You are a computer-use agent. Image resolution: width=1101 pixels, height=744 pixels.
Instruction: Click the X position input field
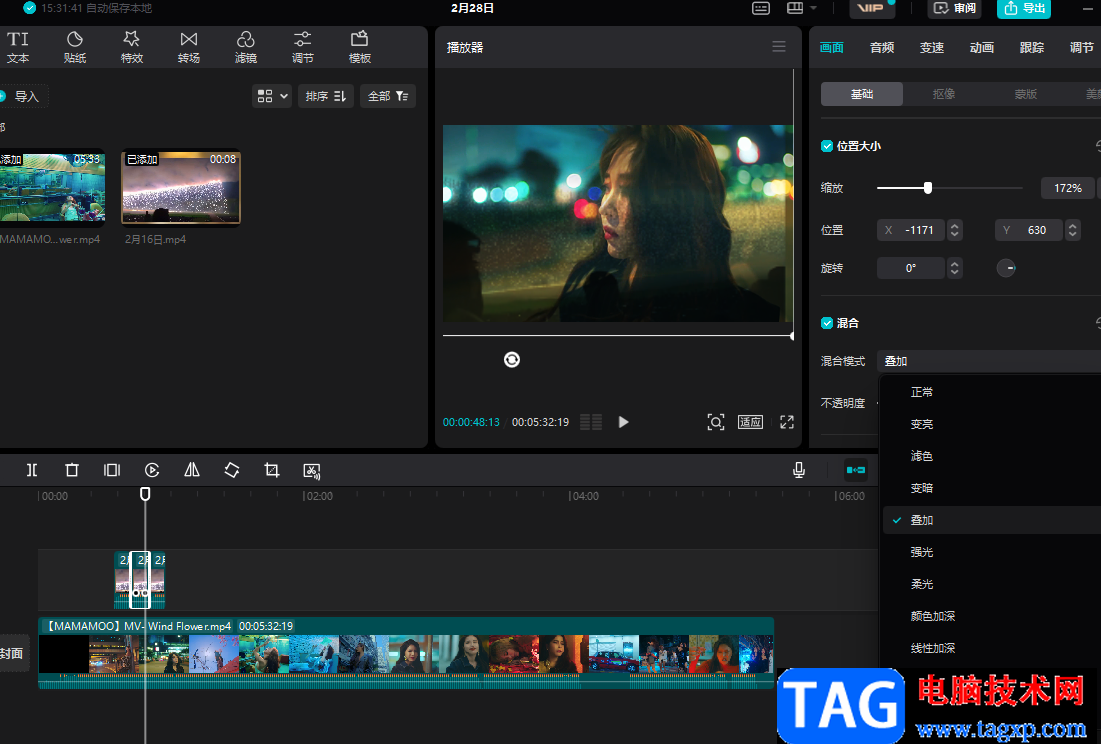pyautogui.click(x=911, y=230)
